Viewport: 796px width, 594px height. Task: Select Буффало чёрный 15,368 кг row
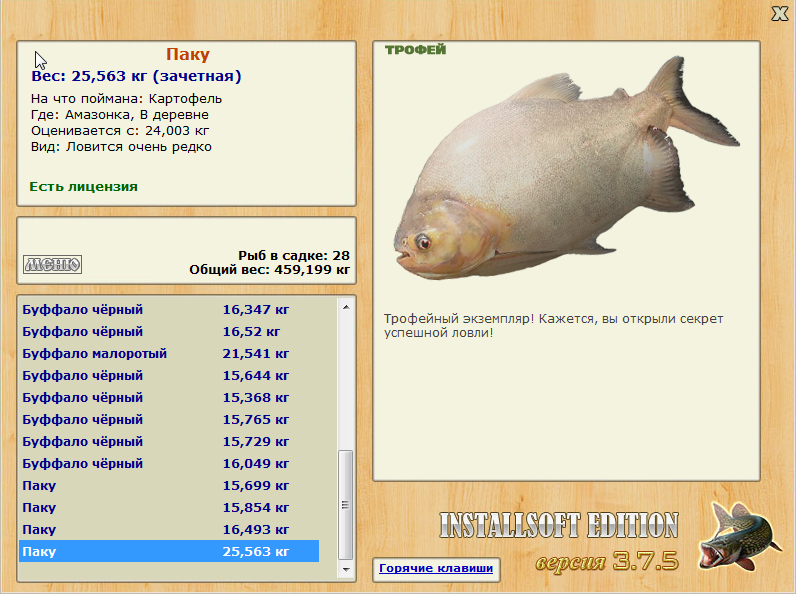pyautogui.click(x=169, y=398)
